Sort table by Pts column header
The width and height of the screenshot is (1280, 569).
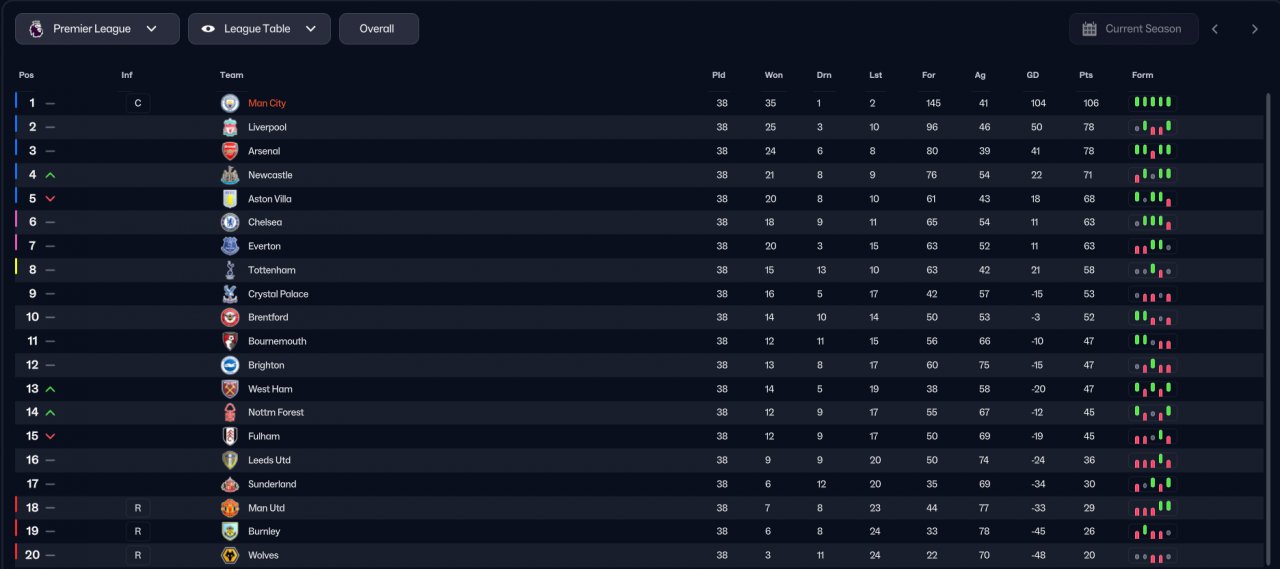[x=1086, y=75]
